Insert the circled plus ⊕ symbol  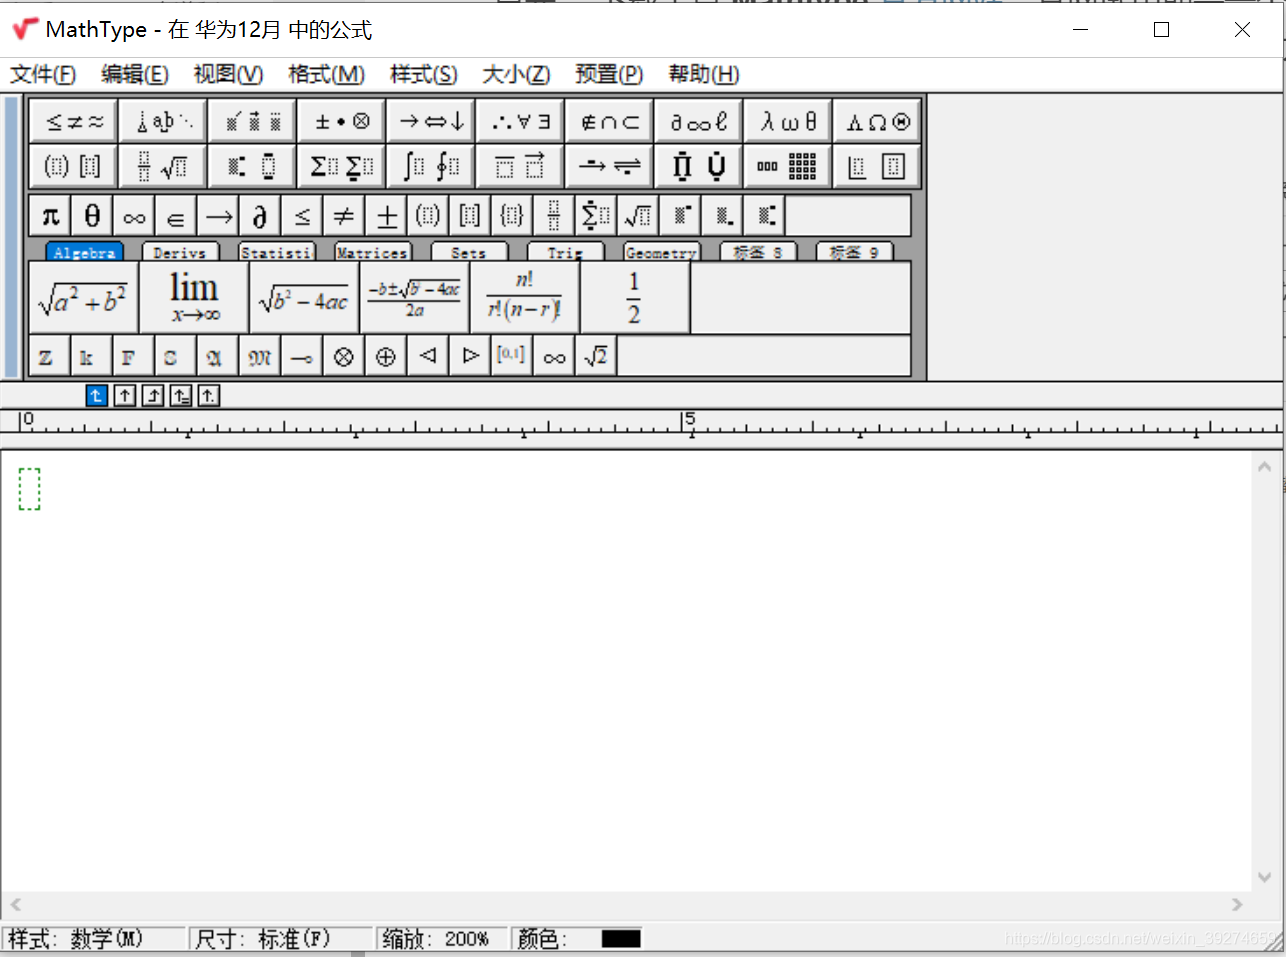point(386,356)
